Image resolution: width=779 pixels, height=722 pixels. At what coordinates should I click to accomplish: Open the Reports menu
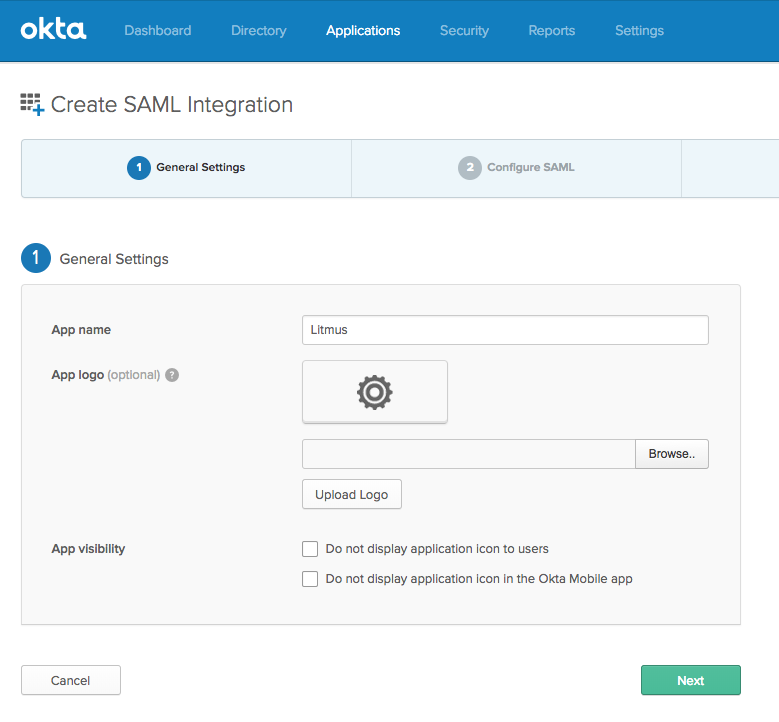pos(551,30)
